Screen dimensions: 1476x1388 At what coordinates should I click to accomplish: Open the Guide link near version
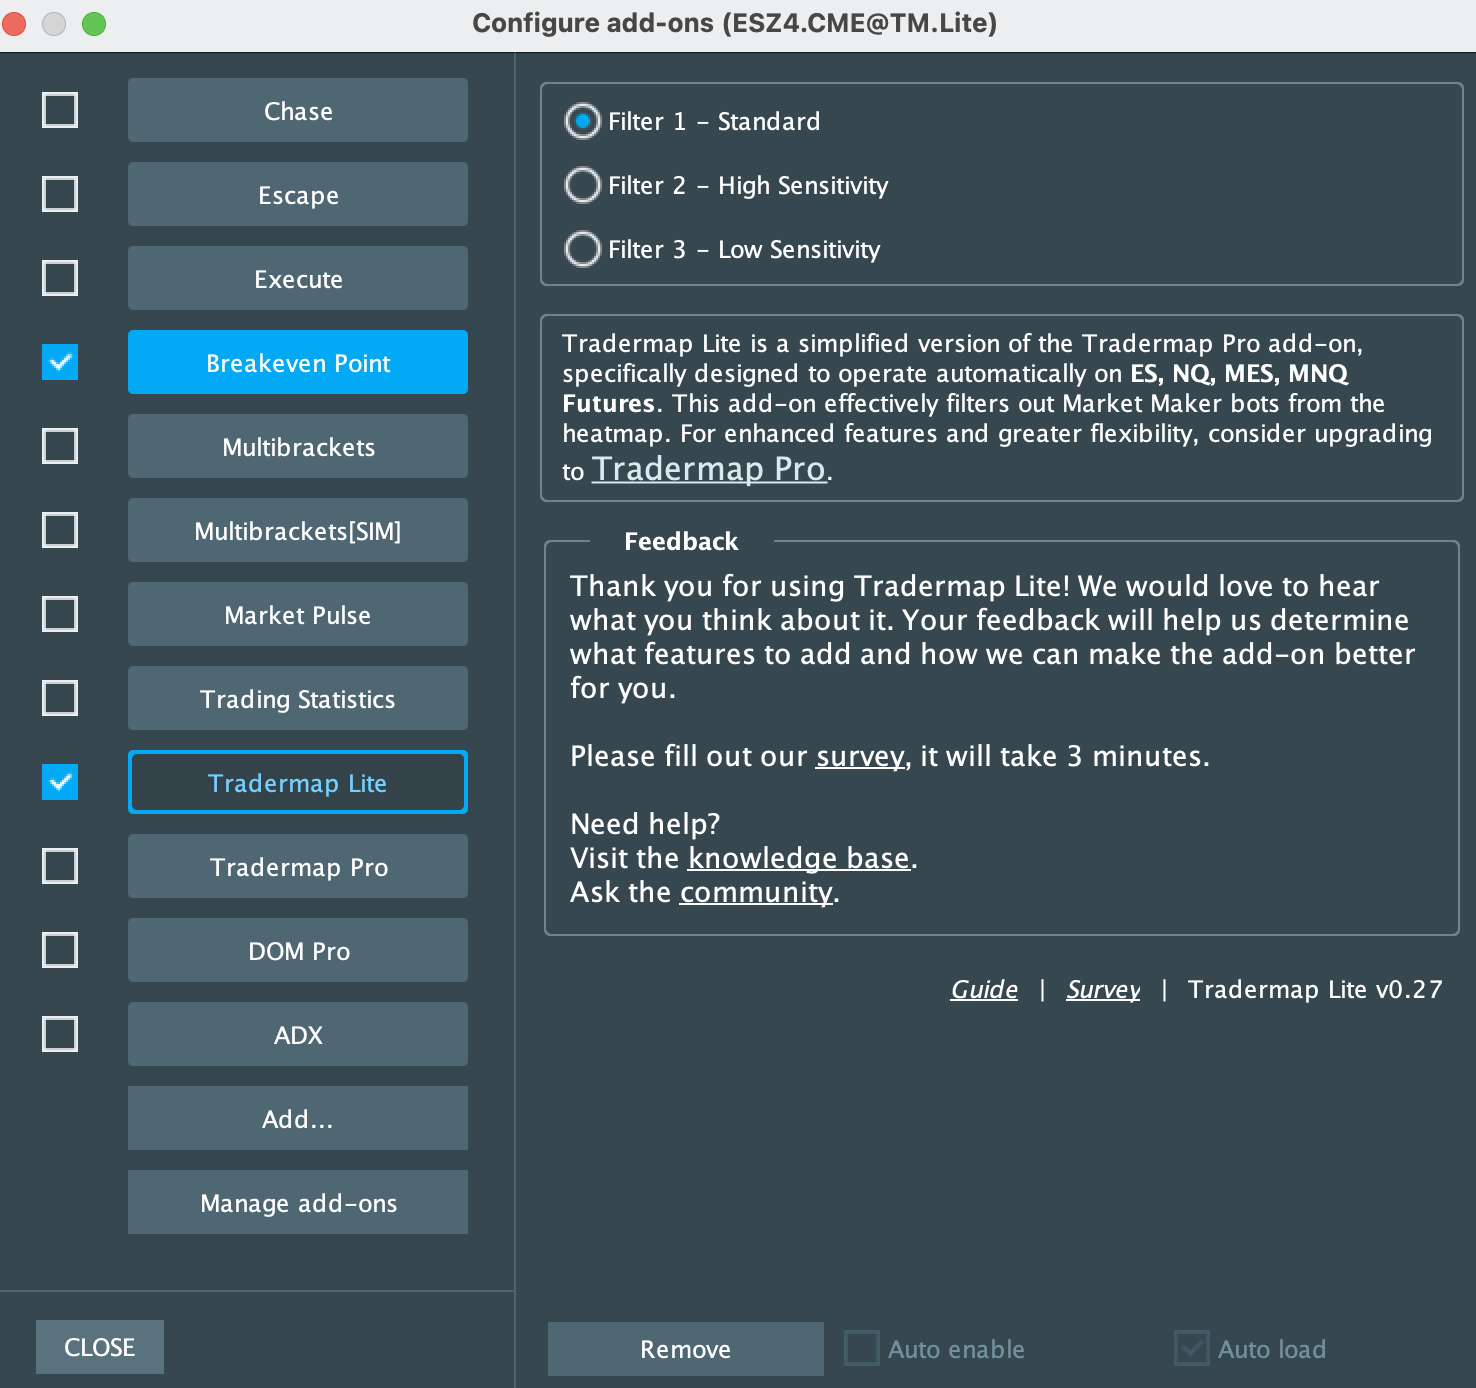[x=984, y=990]
